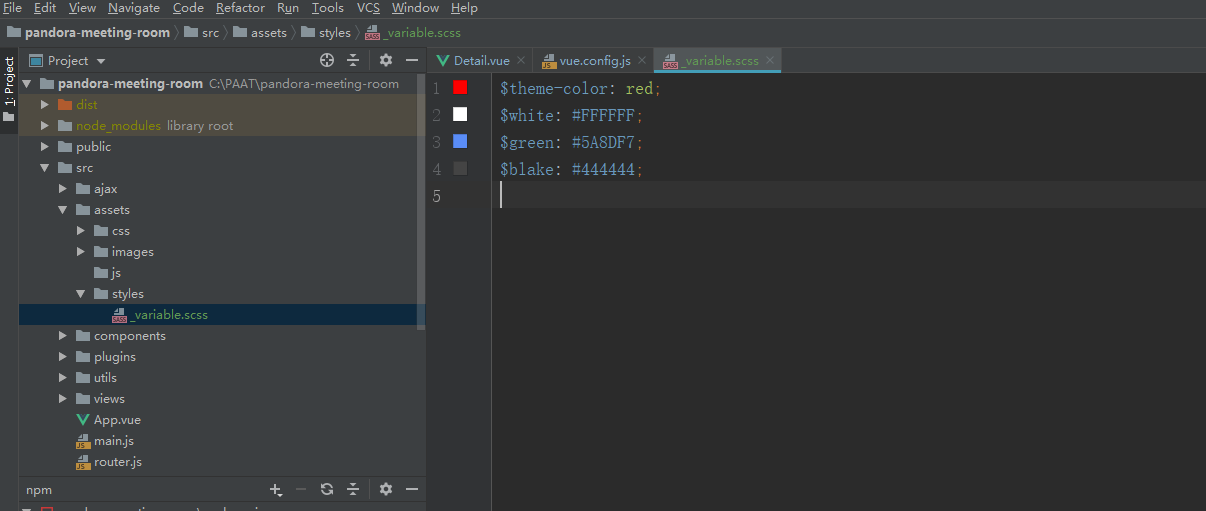This screenshot has width=1206, height=511.
Task: Open the View menu
Action: [x=82, y=8]
